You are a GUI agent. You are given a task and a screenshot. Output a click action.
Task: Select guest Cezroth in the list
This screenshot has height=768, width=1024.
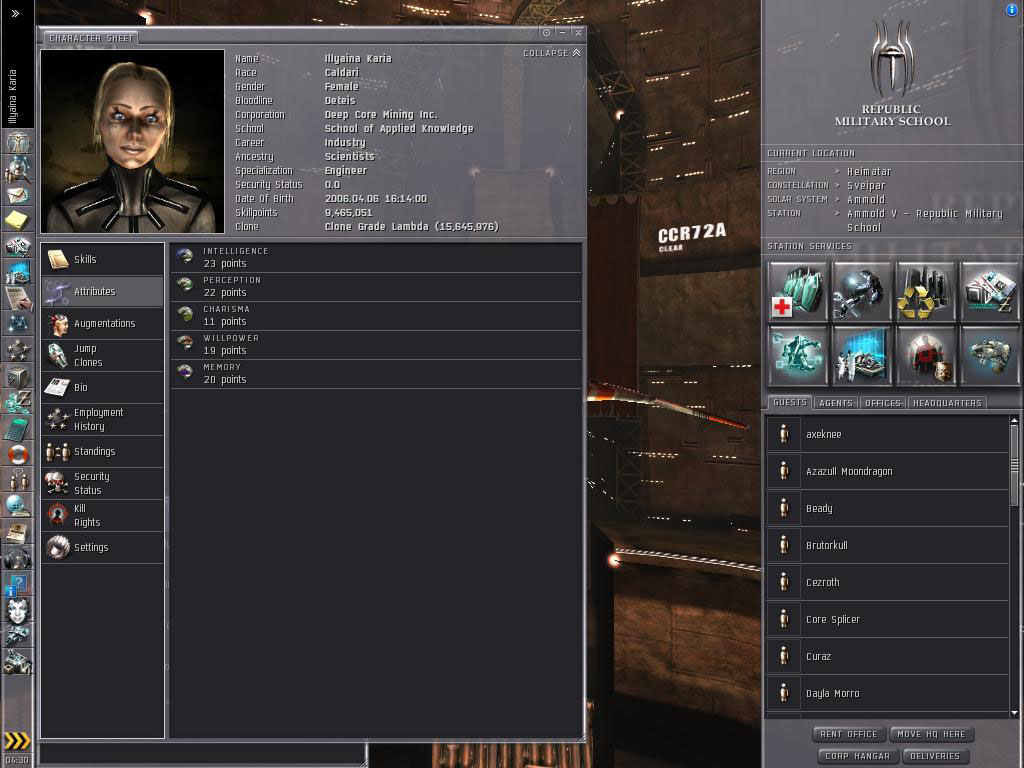(x=888, y=583)
